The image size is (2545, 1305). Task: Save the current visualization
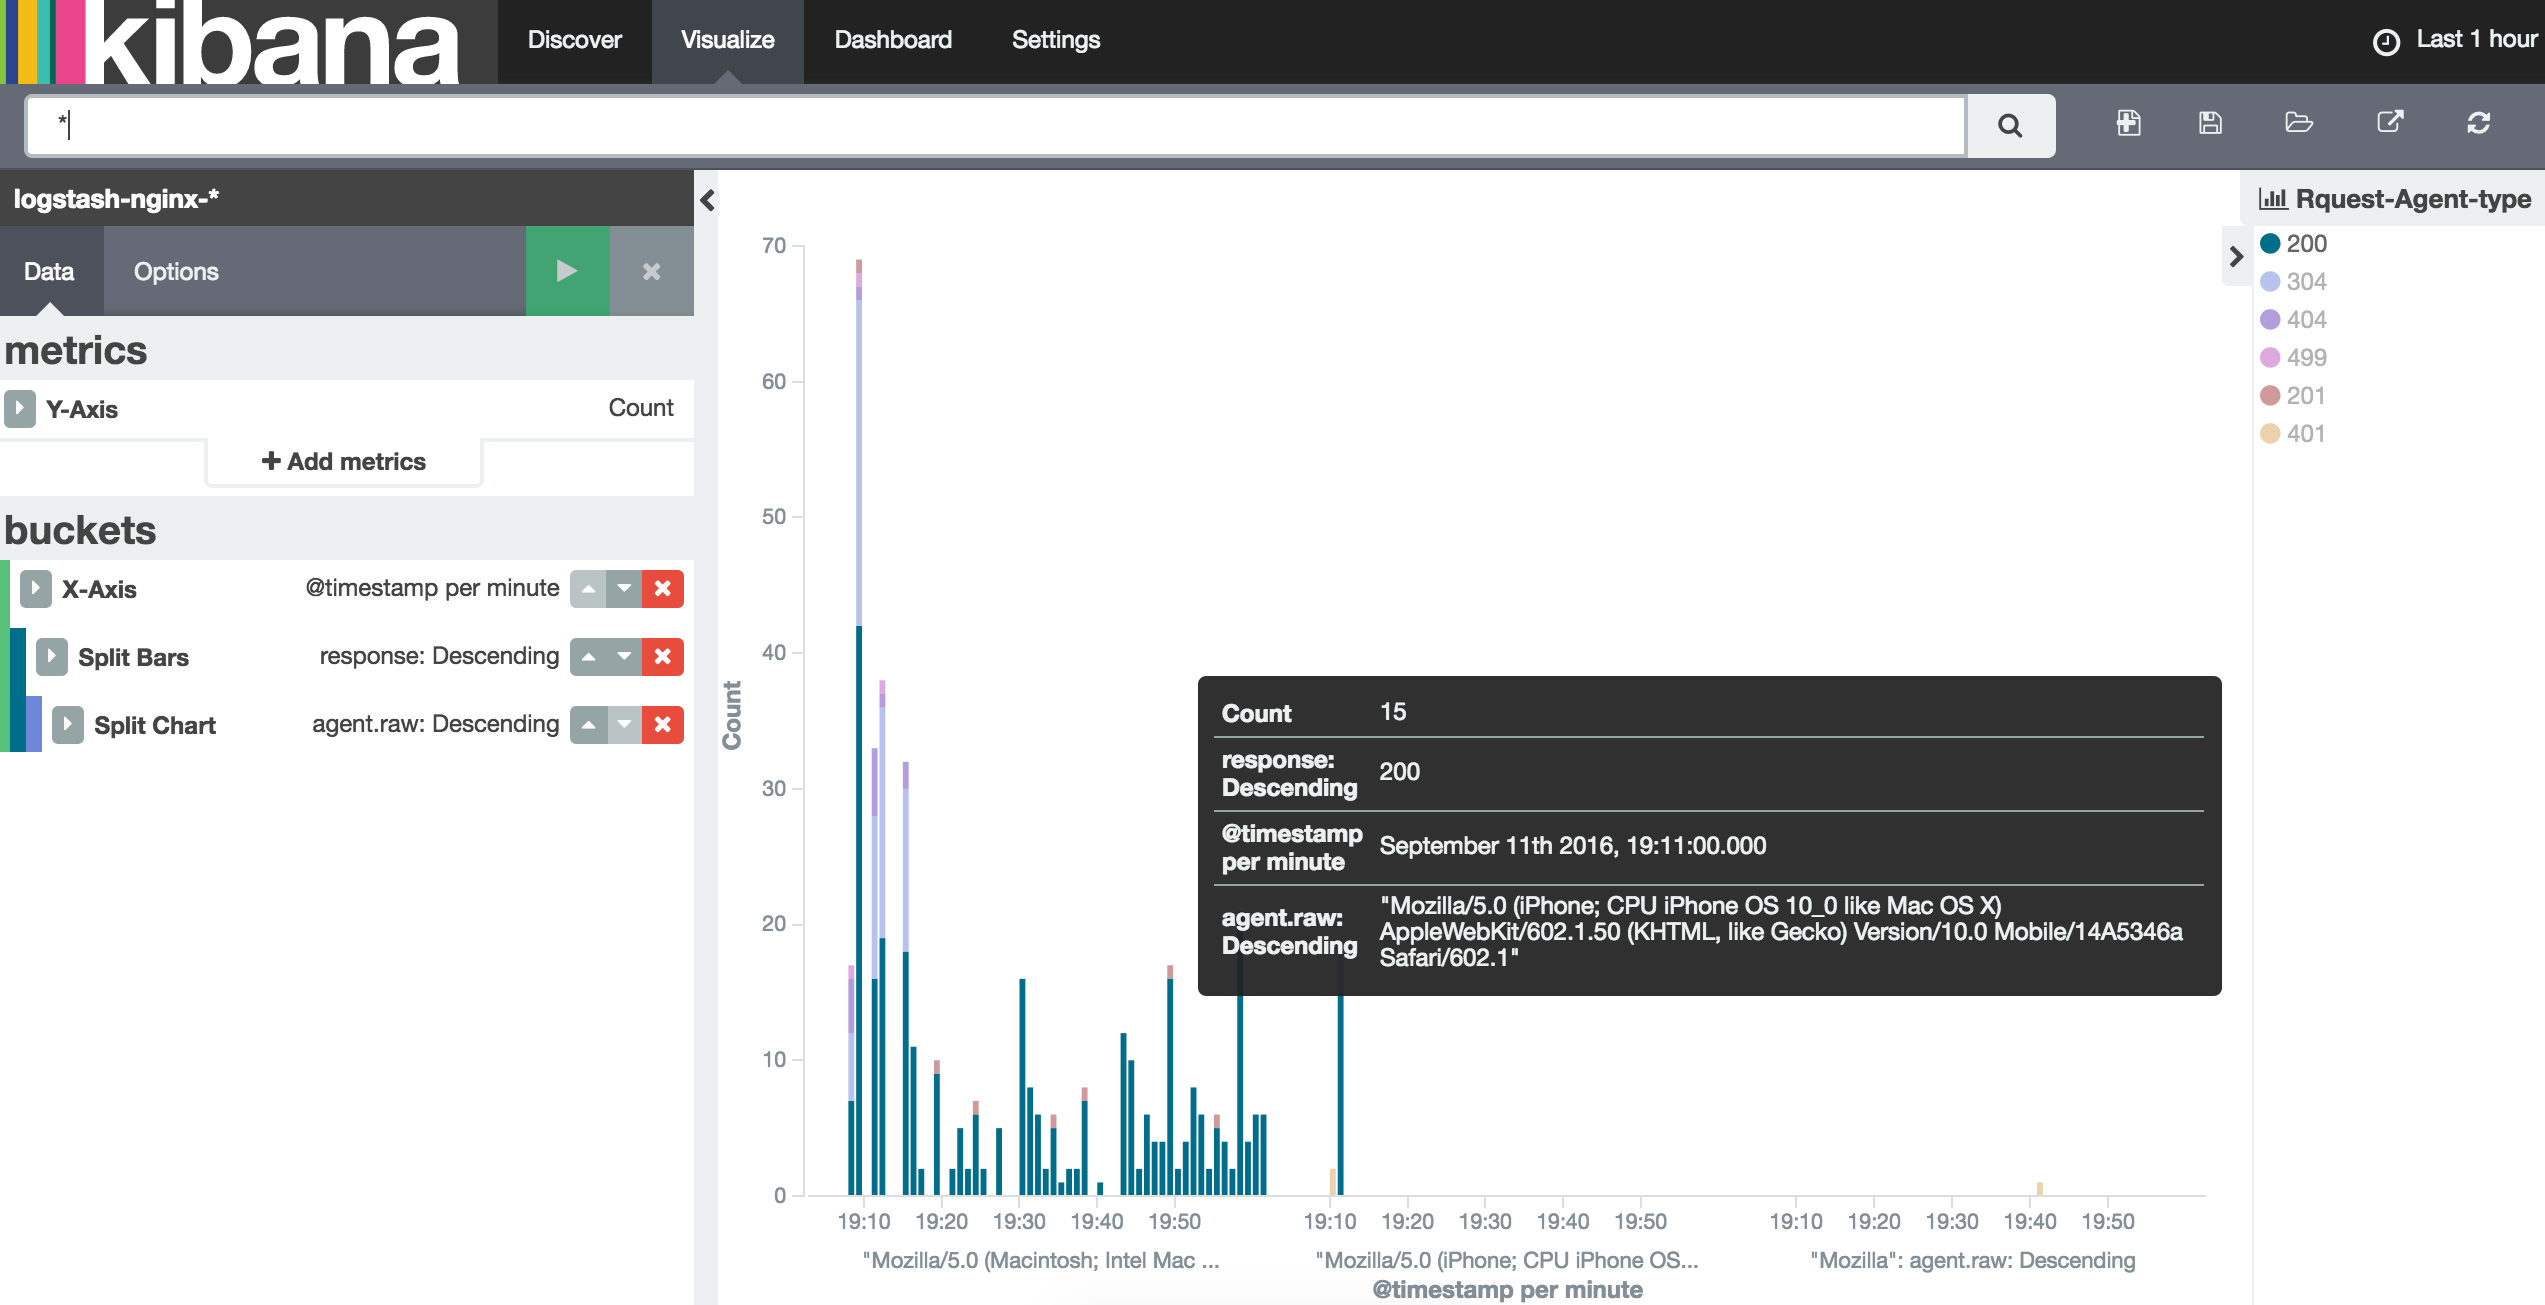click(x=2210, y=124)
